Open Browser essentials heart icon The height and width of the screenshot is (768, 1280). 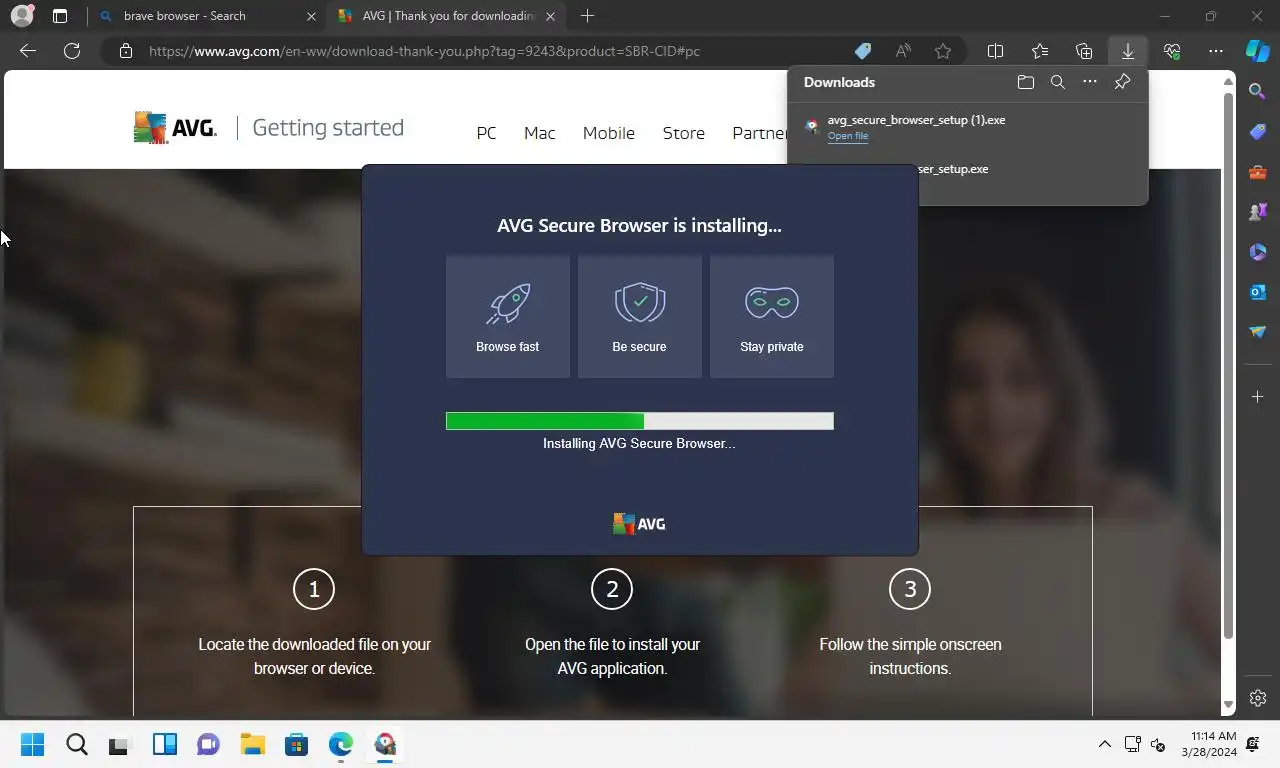[x=1172, y=51]
